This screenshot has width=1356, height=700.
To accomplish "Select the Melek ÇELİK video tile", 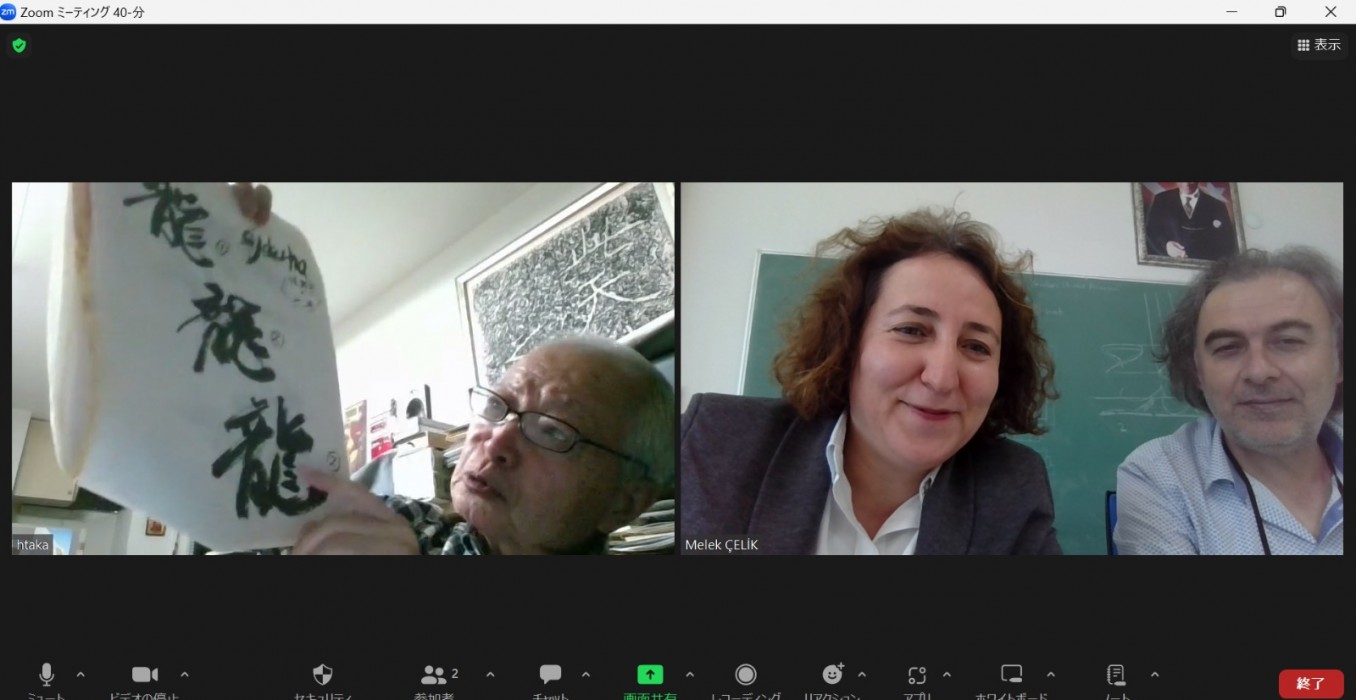I will (1011, 368).
